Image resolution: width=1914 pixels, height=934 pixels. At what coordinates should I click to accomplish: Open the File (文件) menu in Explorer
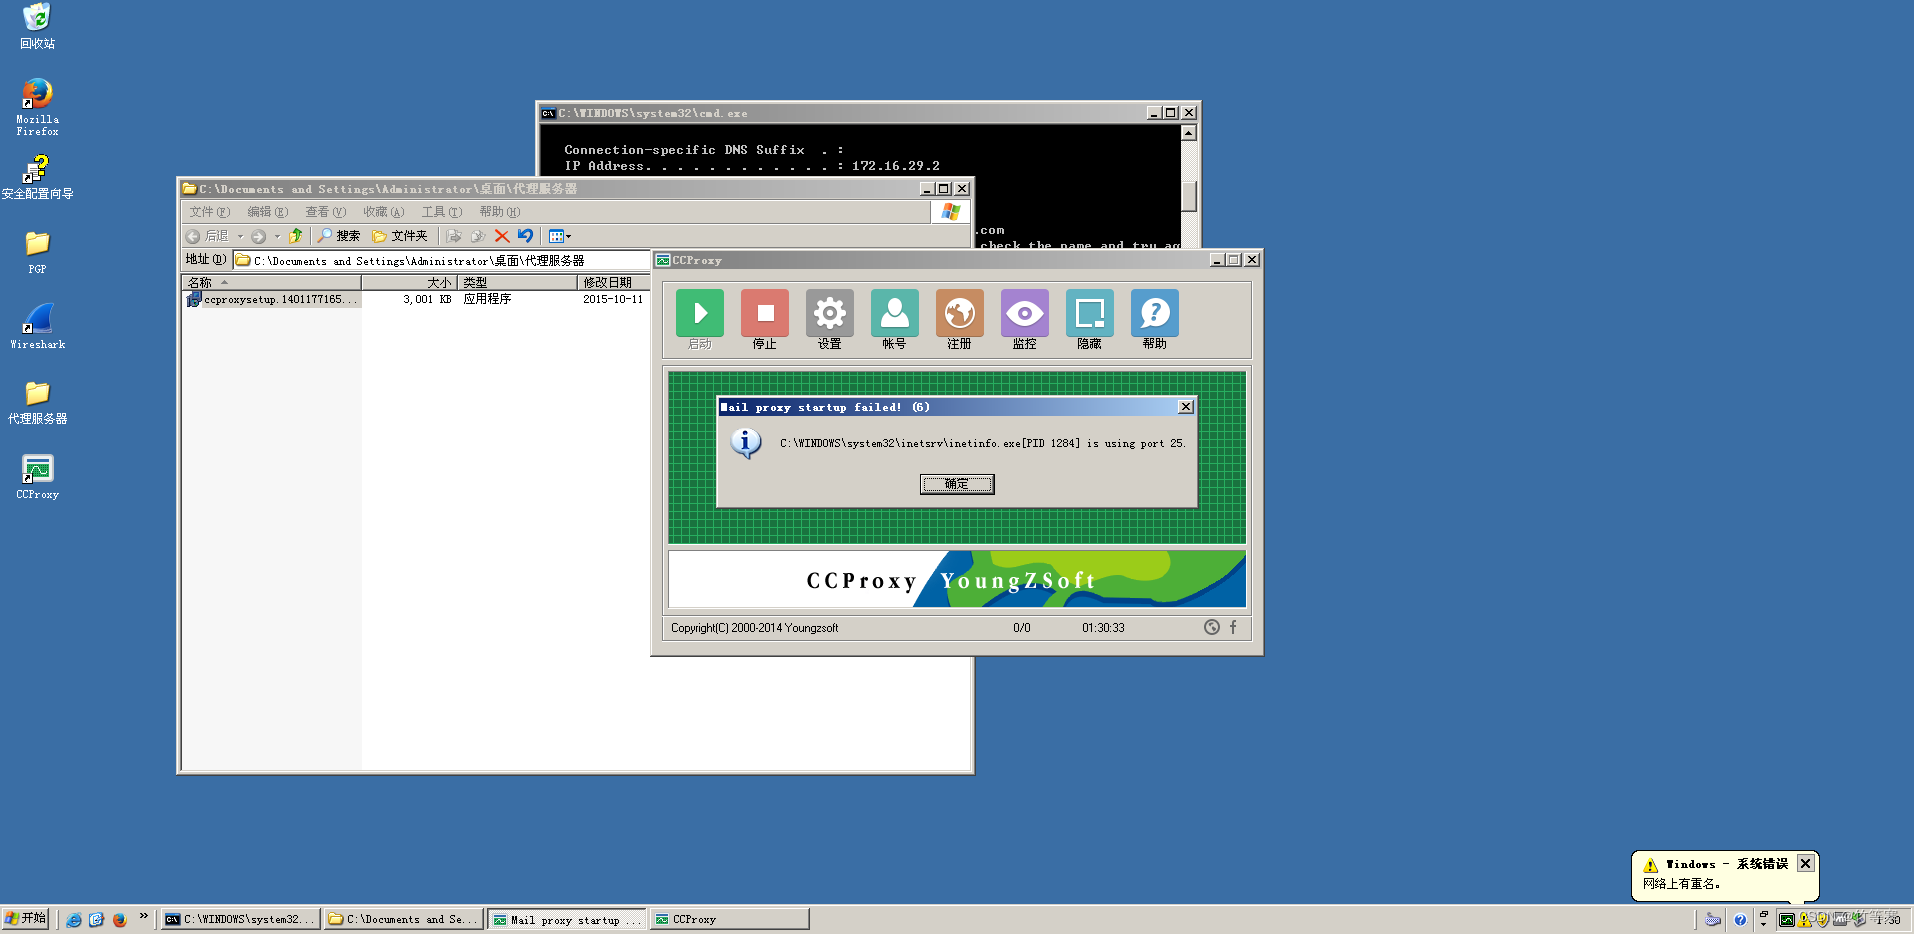click(x=210, y=212)
